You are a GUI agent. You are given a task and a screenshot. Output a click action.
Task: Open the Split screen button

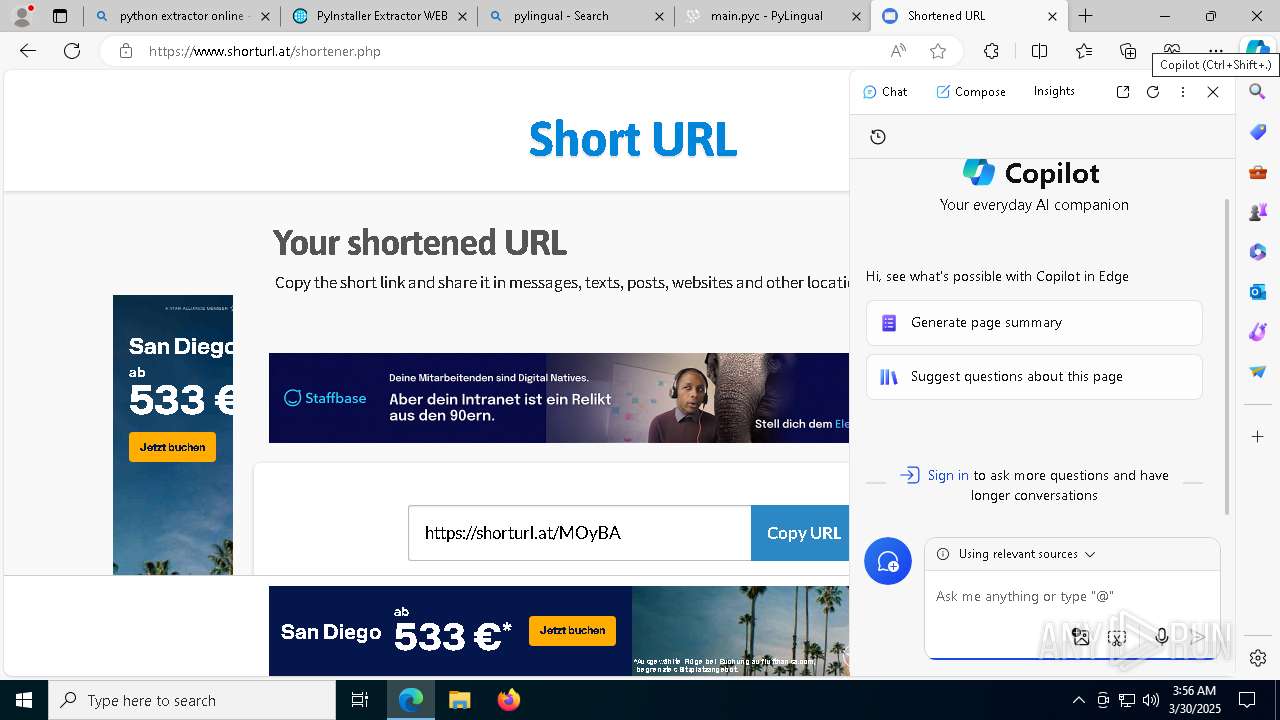pyautogui.click(x=1039, y=51)
